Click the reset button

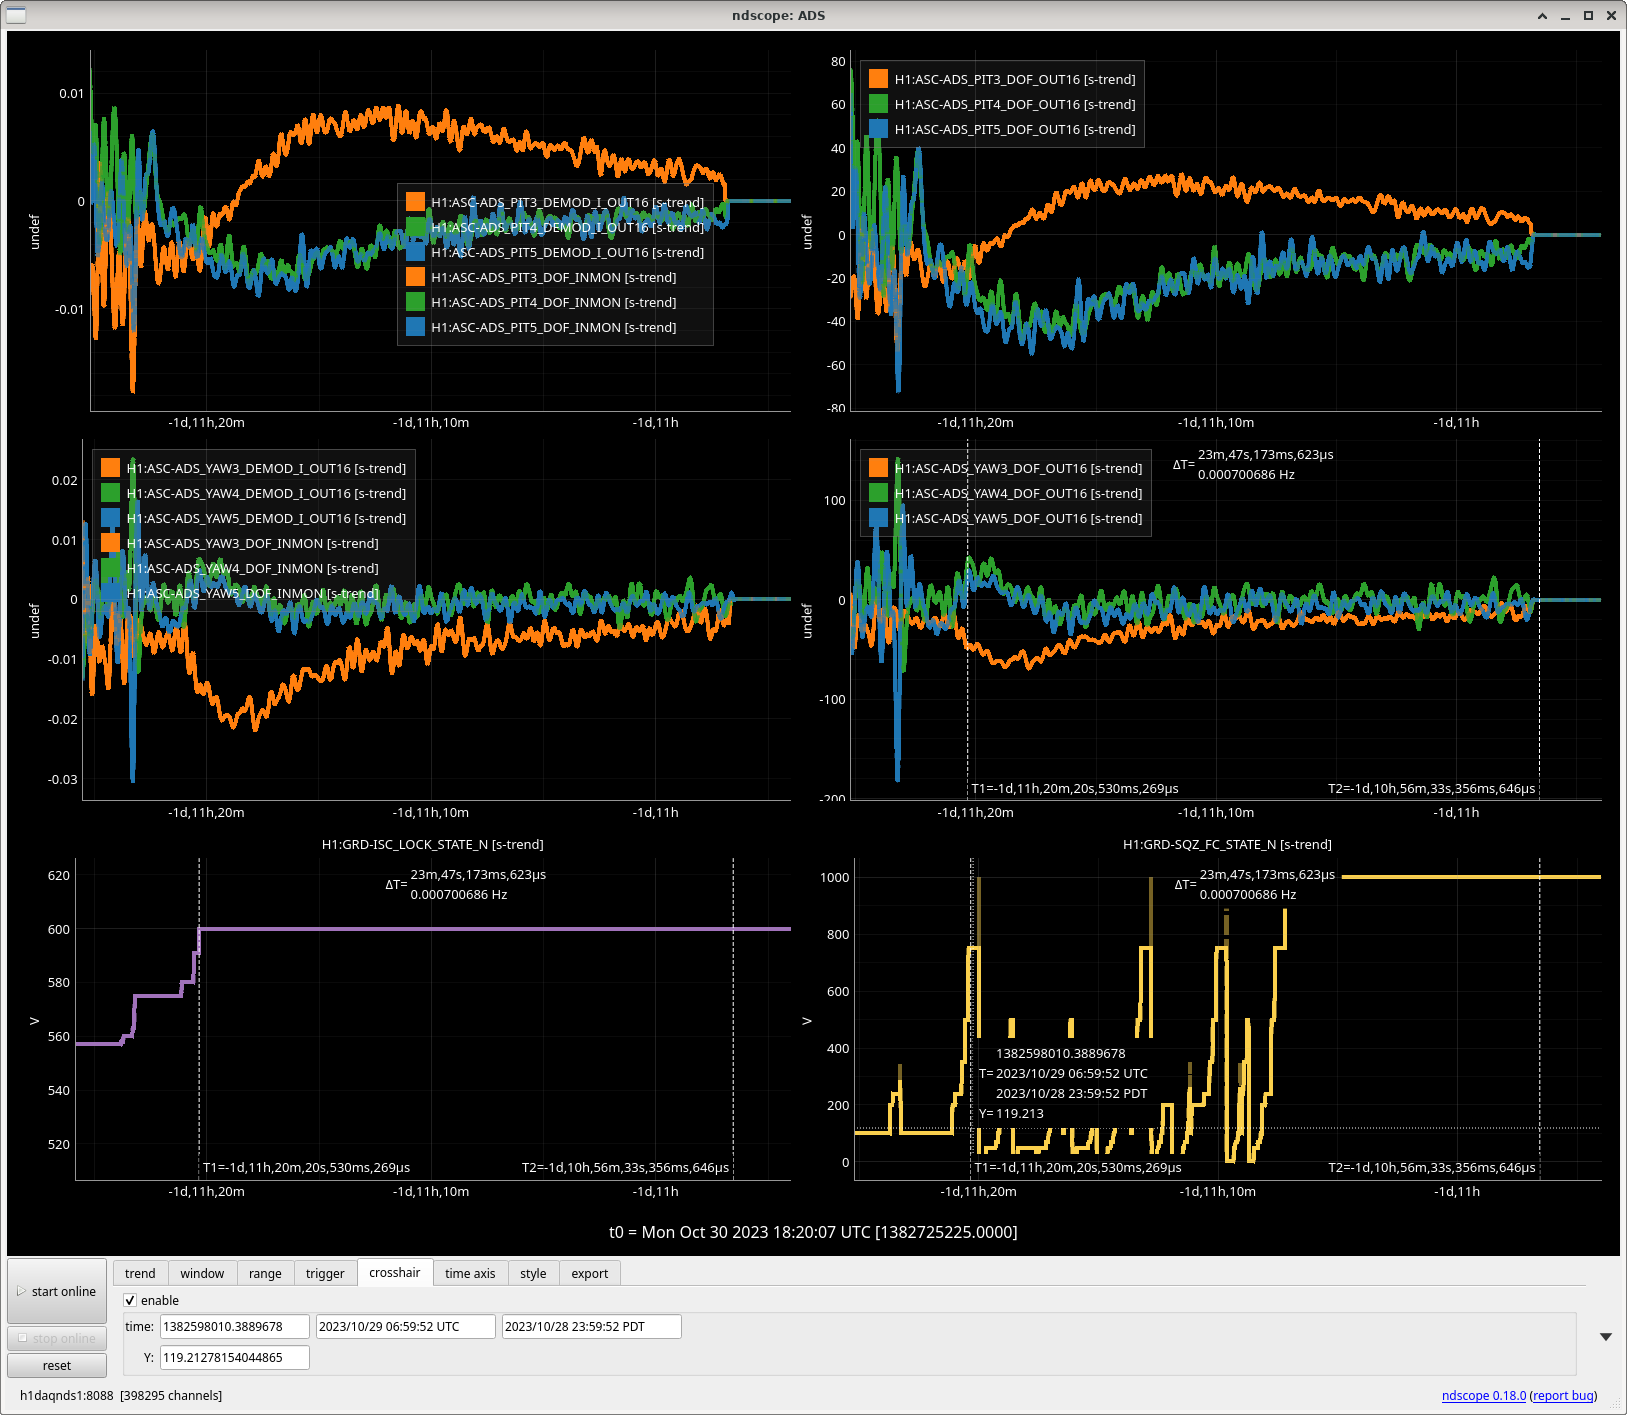pyautogui.click(x=57, y=1365)
